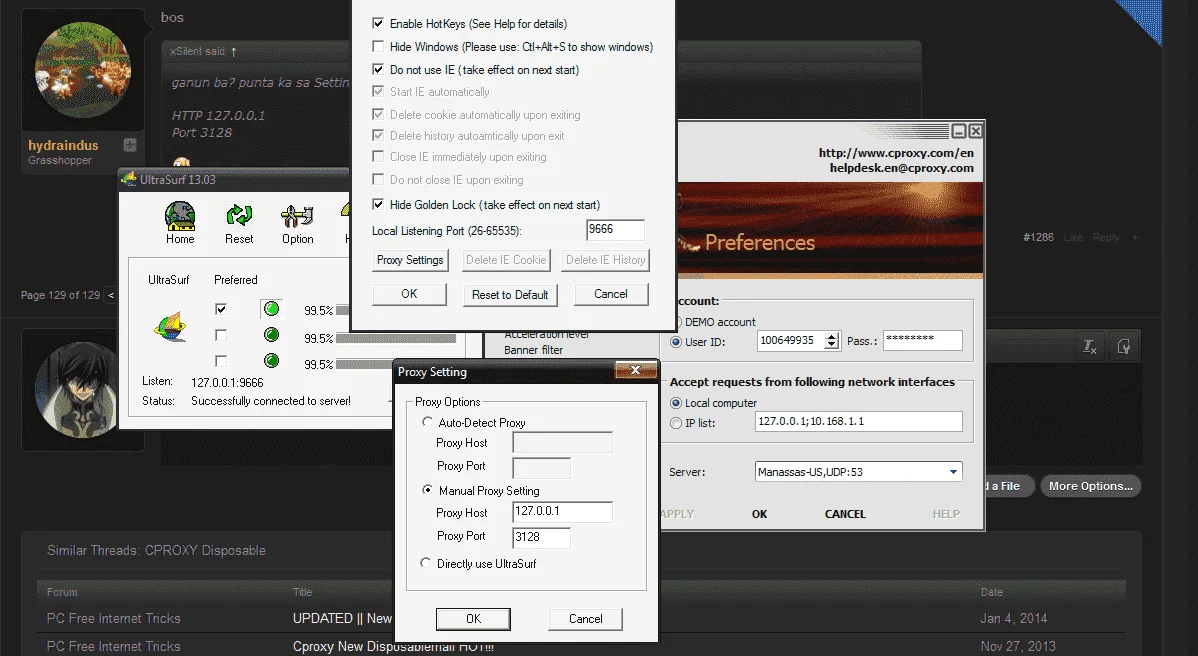The height and width of the screenshot is (656, 1198).
Task: Select IP list radio button
Action: pos(675,422)
